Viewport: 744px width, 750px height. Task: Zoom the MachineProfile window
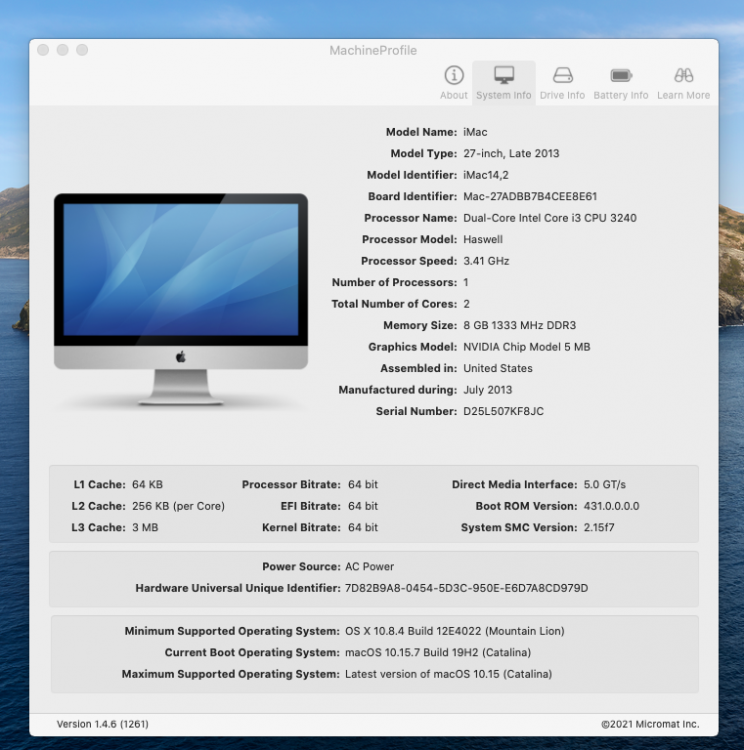82,50
